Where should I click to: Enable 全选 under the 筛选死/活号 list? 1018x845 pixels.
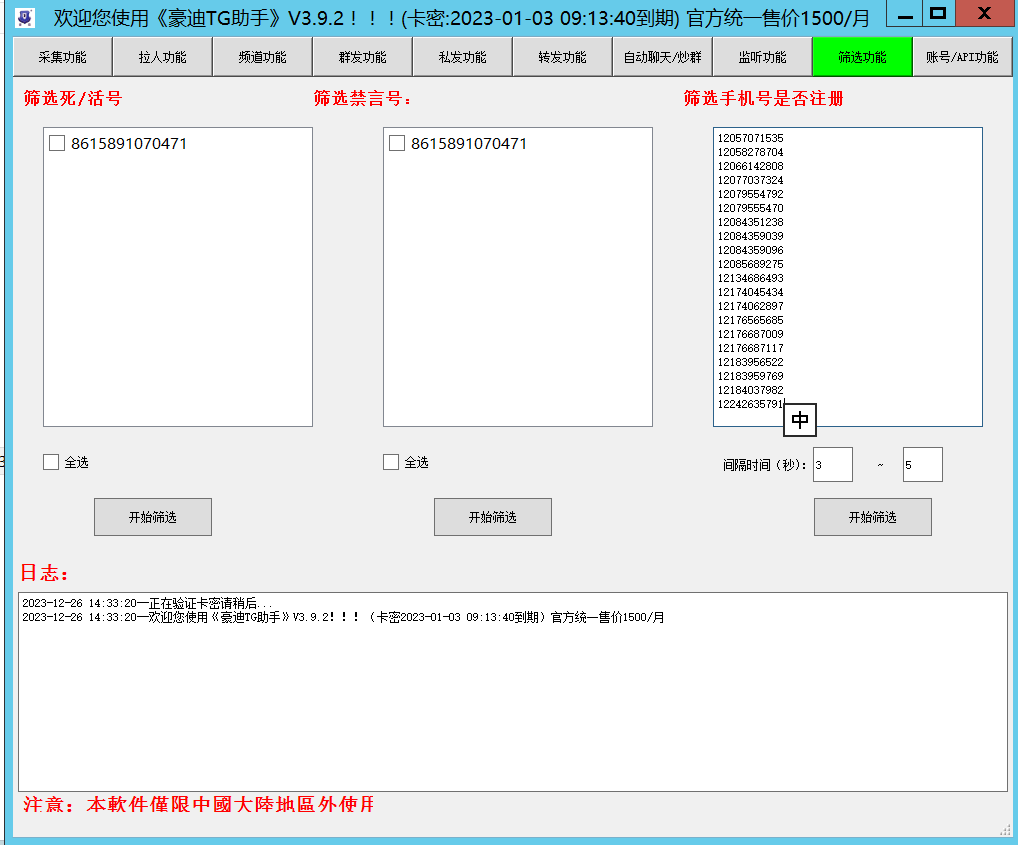click(51, 462)
